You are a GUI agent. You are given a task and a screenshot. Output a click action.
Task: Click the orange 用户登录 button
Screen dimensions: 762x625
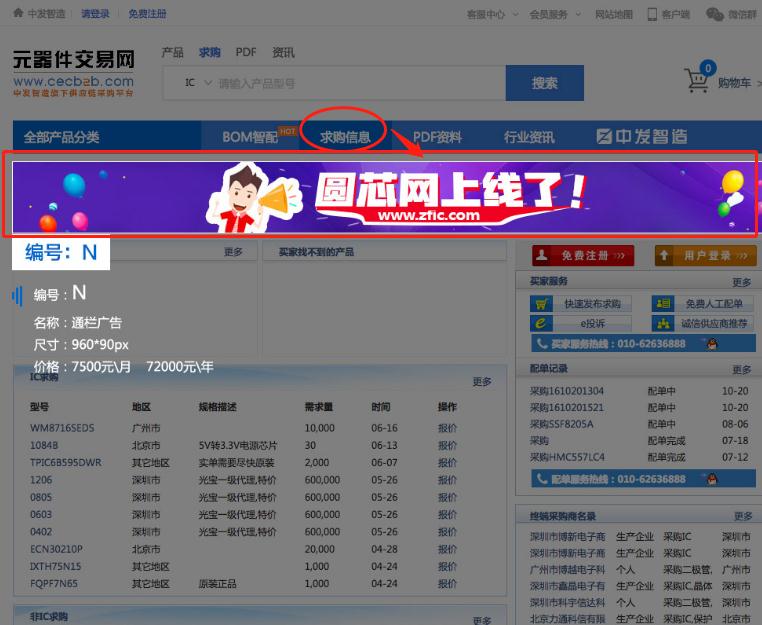(x=706, y=256)
